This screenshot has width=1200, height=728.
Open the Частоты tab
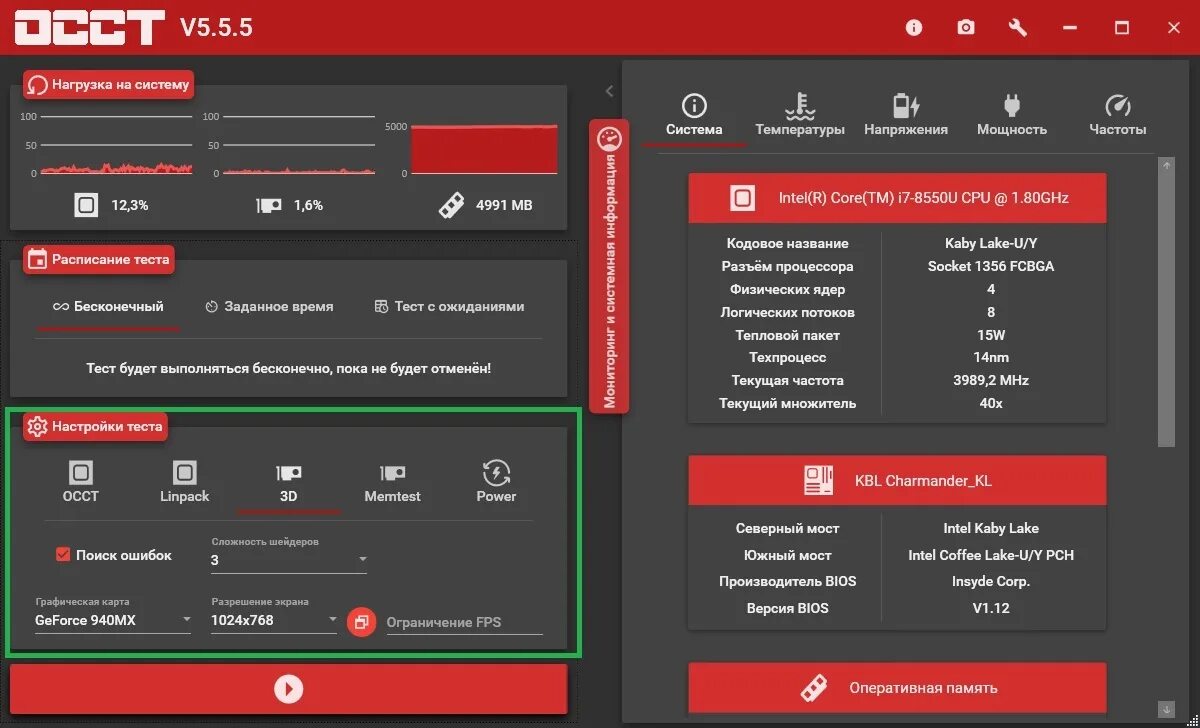click(1118, 116)
